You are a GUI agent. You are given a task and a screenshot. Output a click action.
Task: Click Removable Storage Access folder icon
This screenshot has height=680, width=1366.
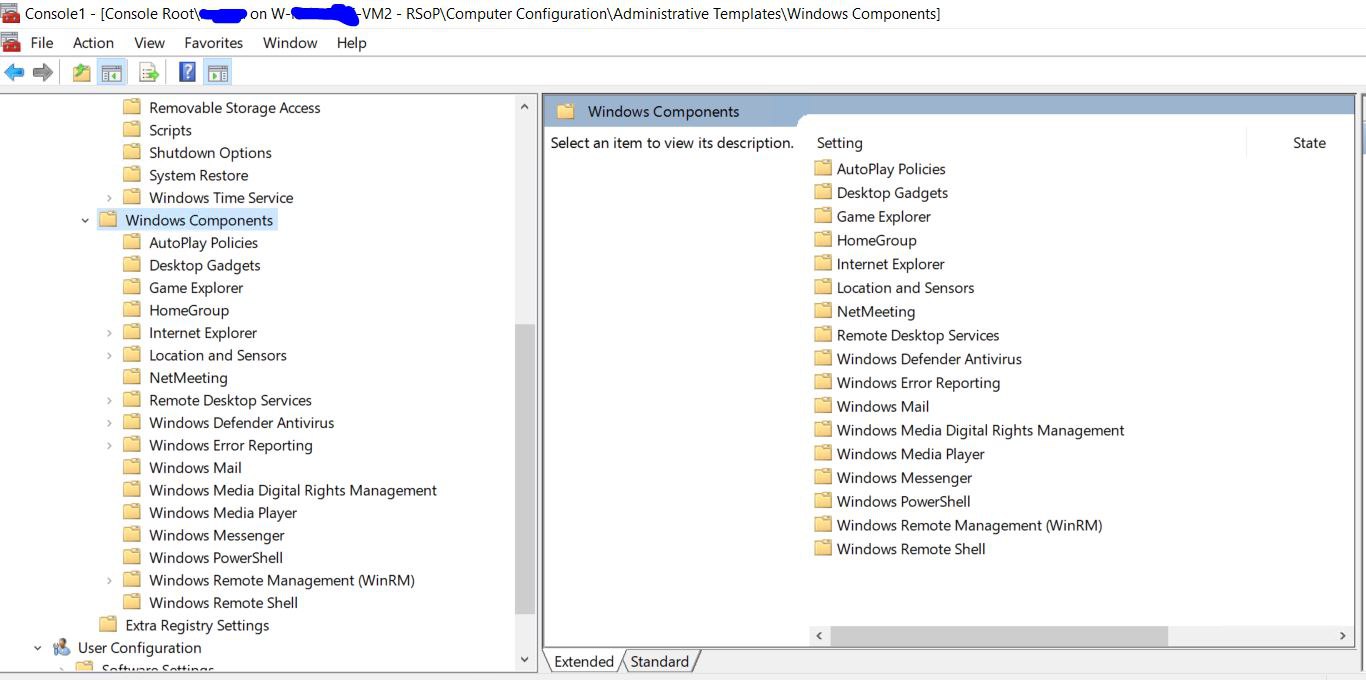(x=132, y=107)
